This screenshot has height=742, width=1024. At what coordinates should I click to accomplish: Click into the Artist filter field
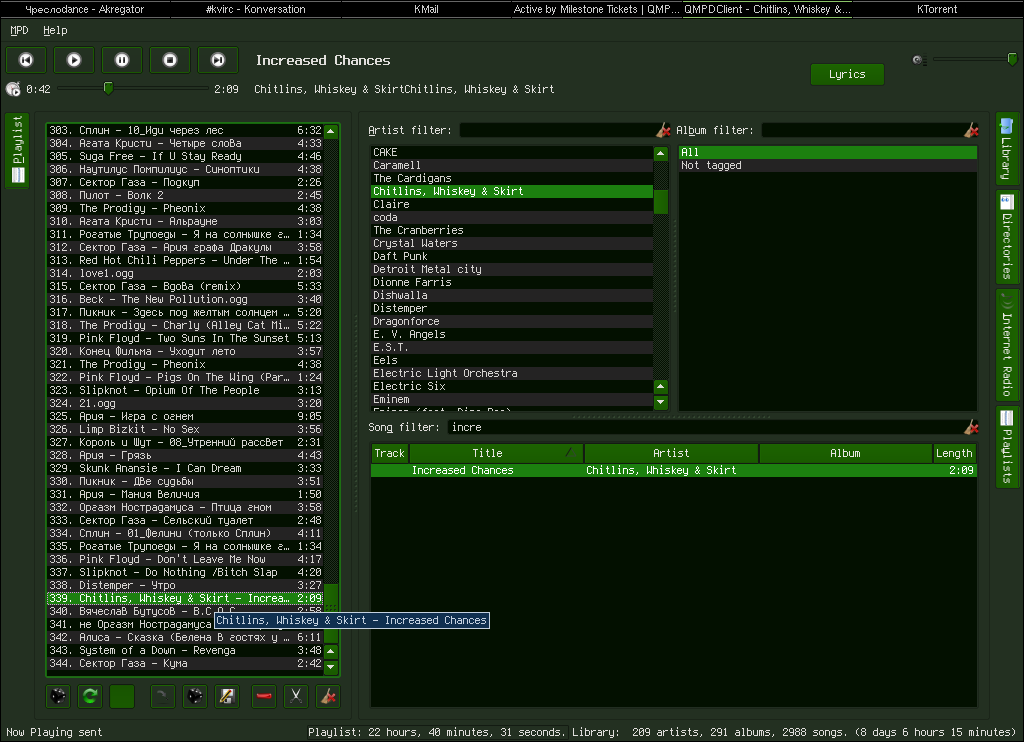(x=557, y=130)
